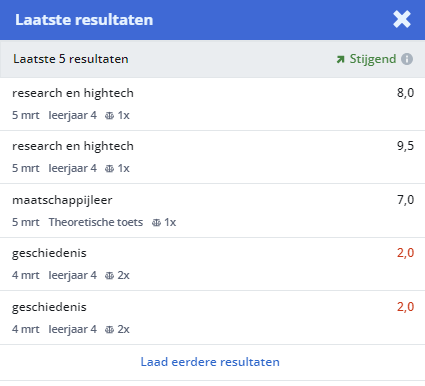The height and width of the screenshot is (386, 425).
Task: Load earlier results via Laad eerdere resultaten
Action: [x=210, y=362]
